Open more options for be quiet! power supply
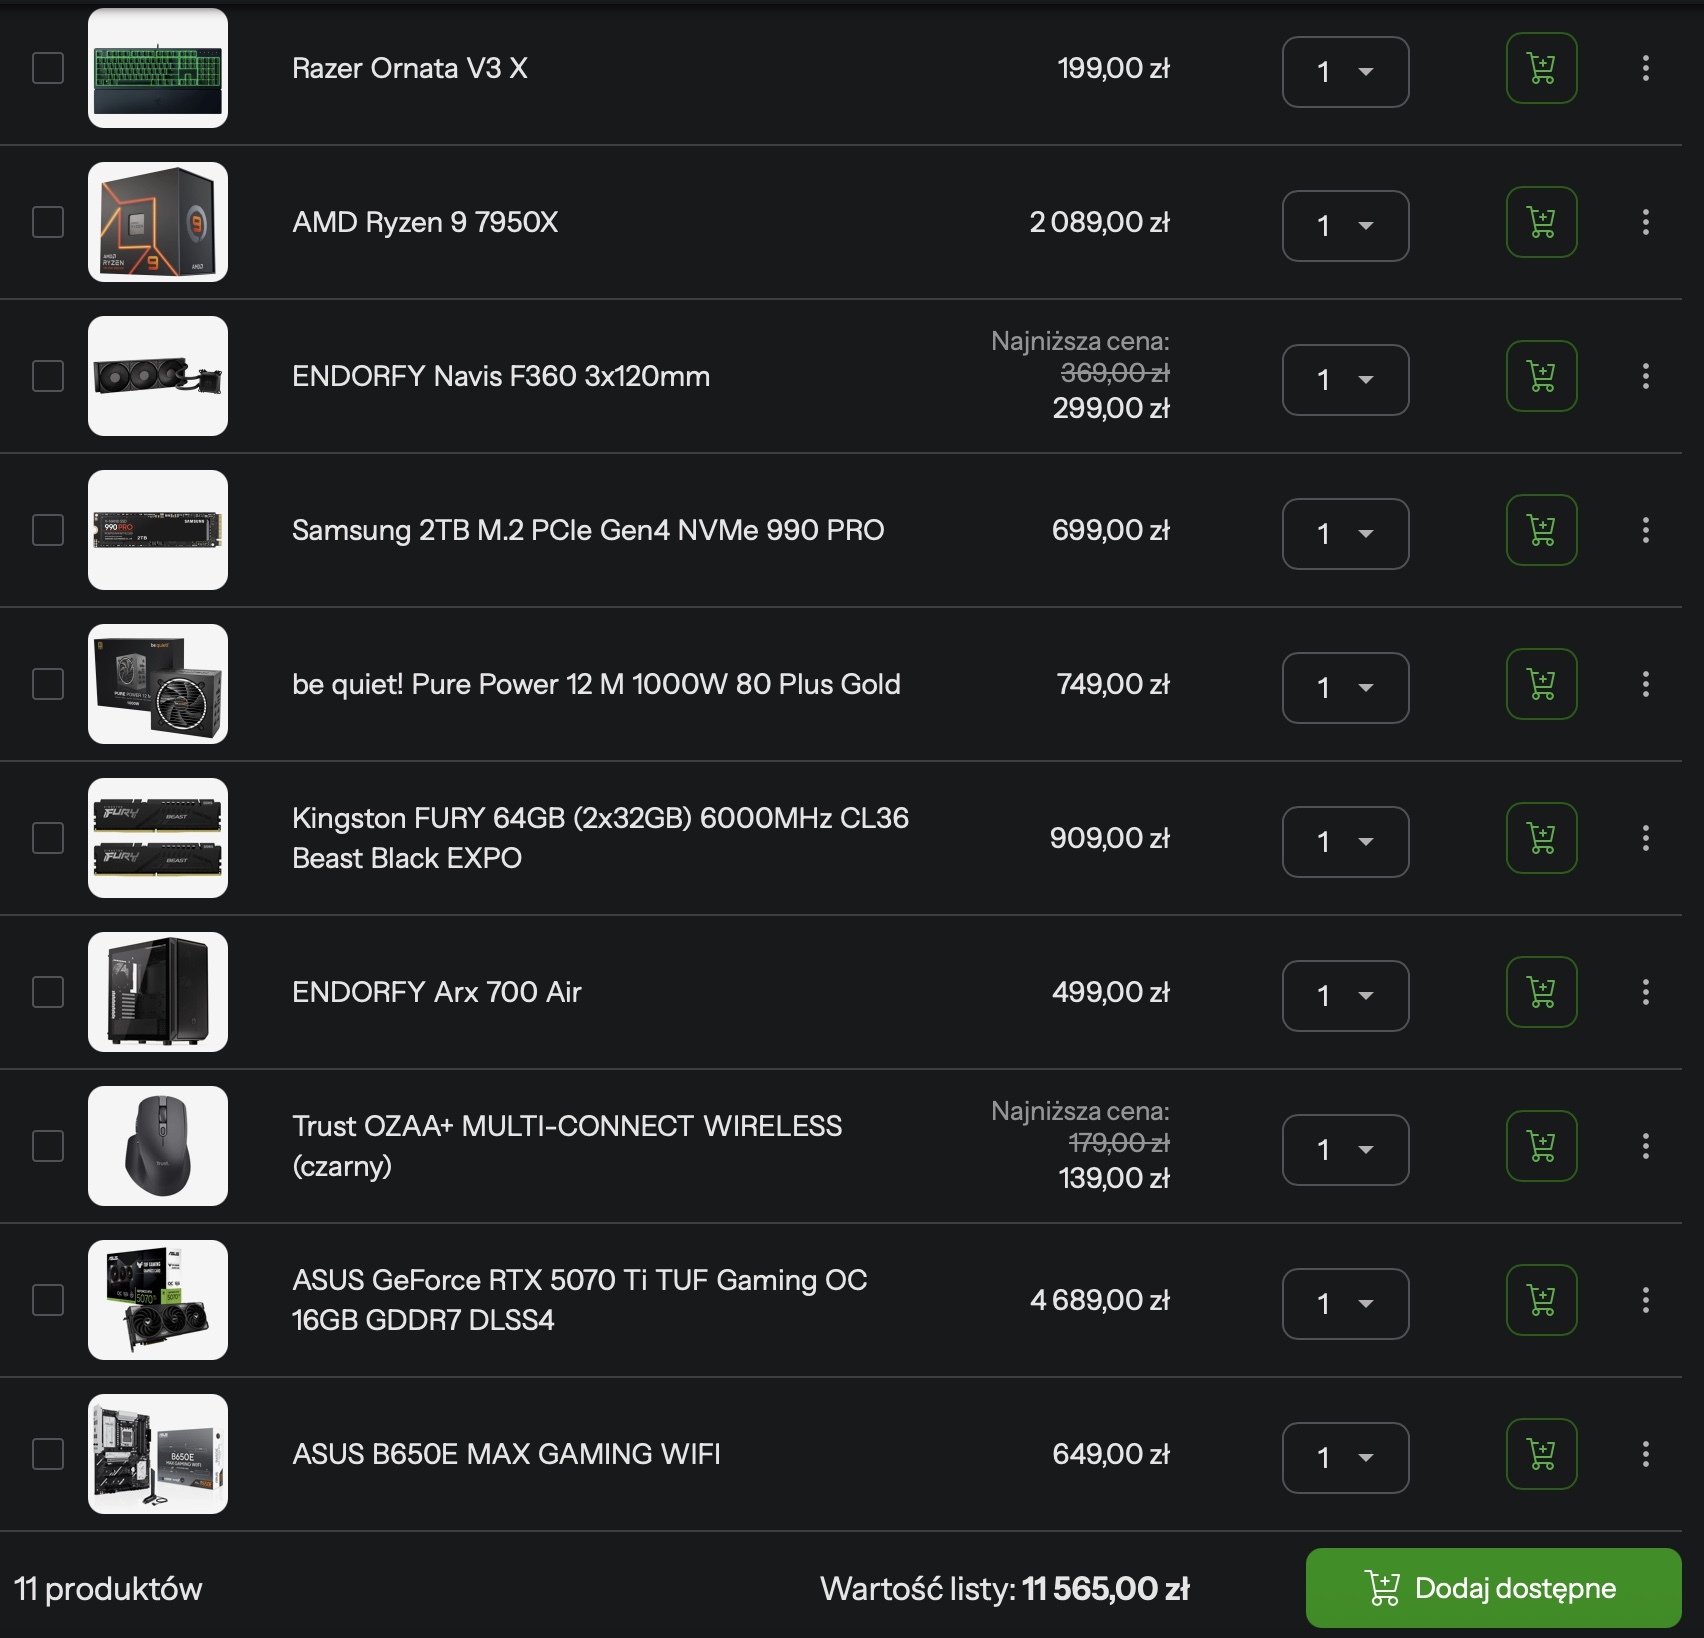This screenshot has height=1638, width=1704. click(1645, 685)
